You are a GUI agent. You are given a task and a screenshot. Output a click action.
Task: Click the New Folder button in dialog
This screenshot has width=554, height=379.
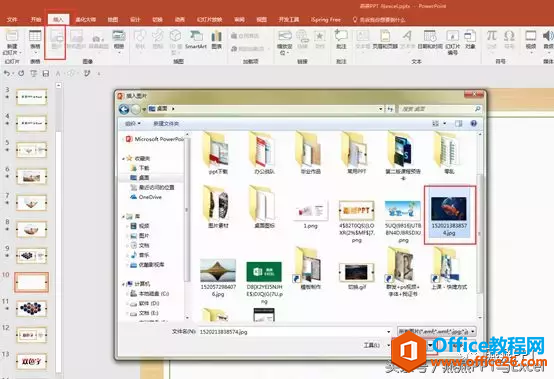tap(166, 124)
